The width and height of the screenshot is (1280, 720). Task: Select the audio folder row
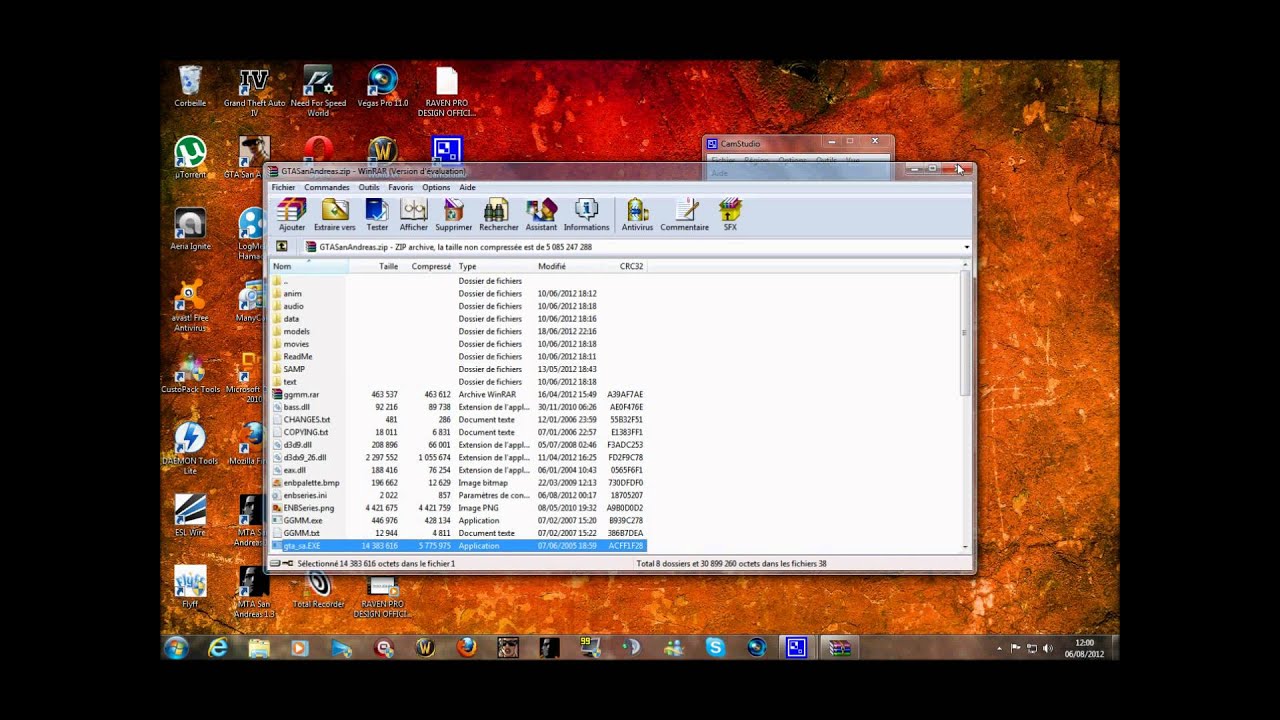[x=458, y=306]
